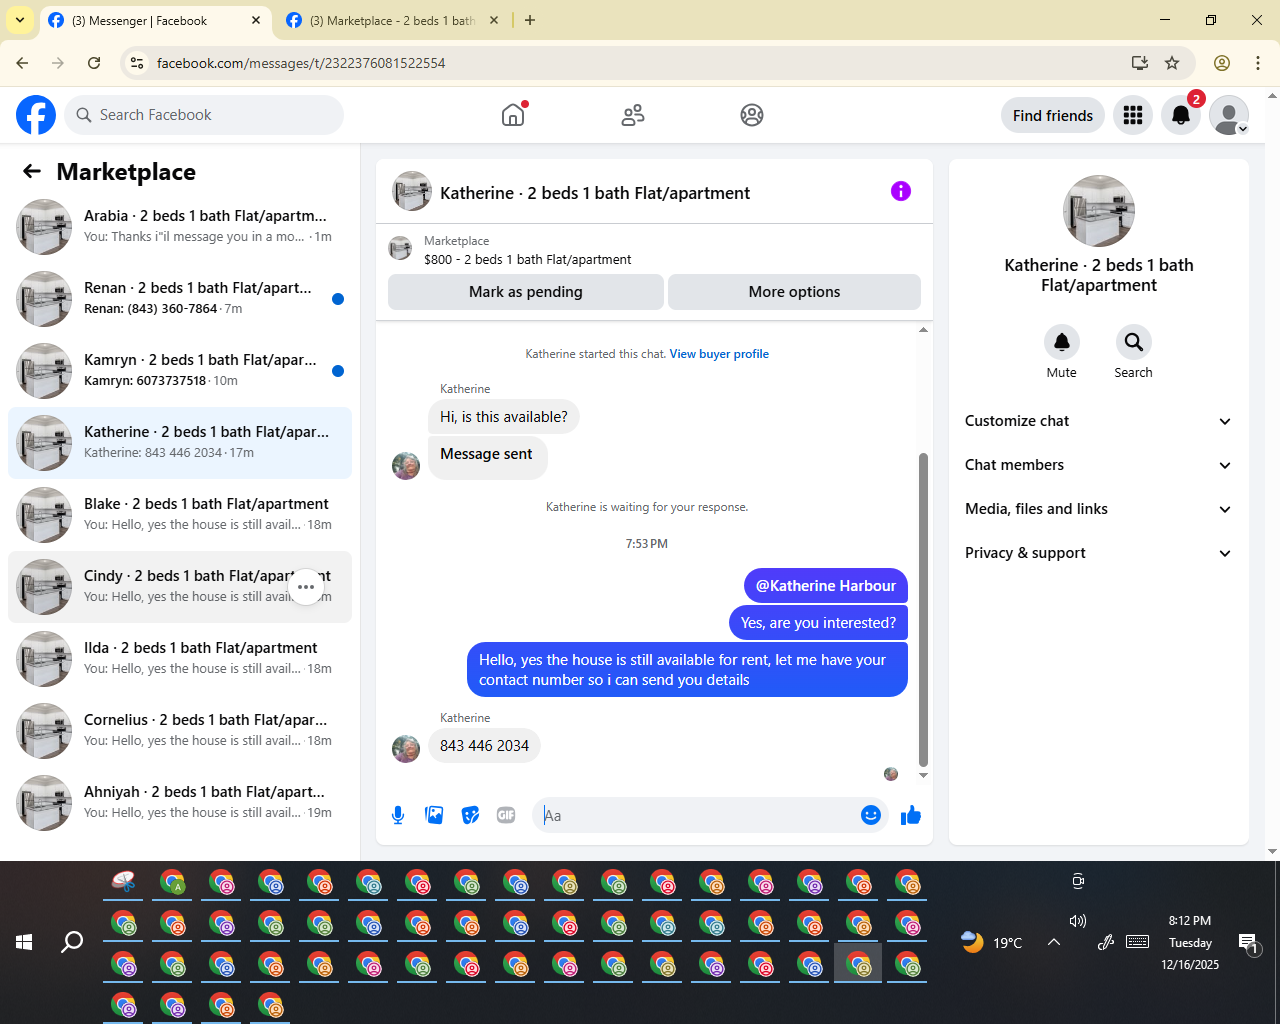This screenshot has height=1024, width=1280.
Task: Record a voice clip with microphone icon
Action: tap(398, 815)
